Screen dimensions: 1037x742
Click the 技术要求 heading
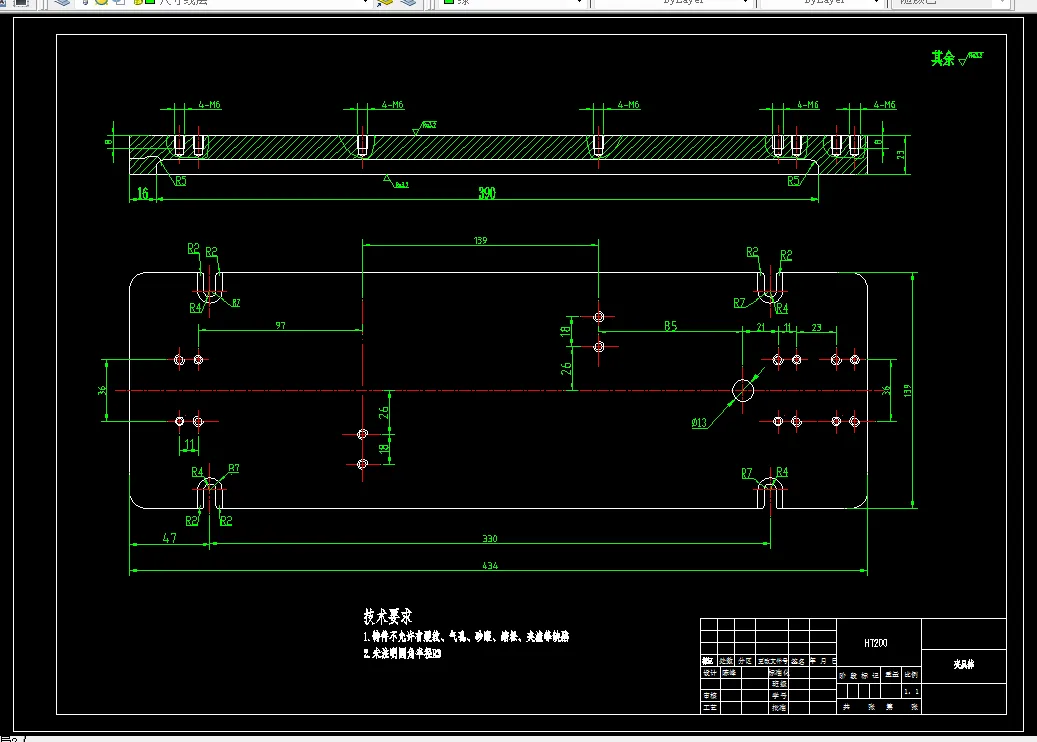388,616
